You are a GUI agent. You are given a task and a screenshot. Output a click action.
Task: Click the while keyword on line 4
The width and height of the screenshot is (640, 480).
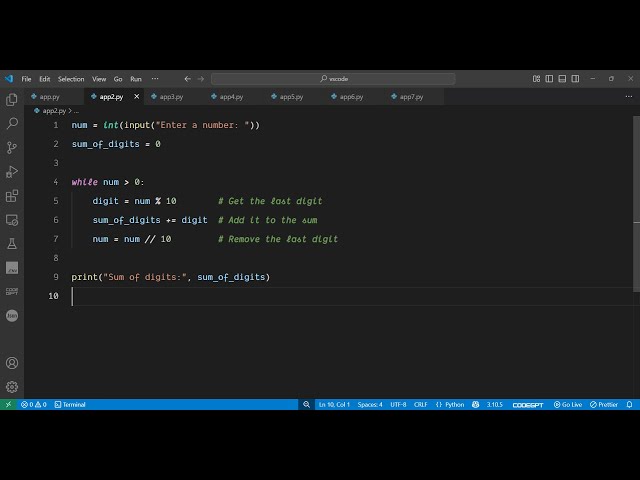tap(84, 182)
